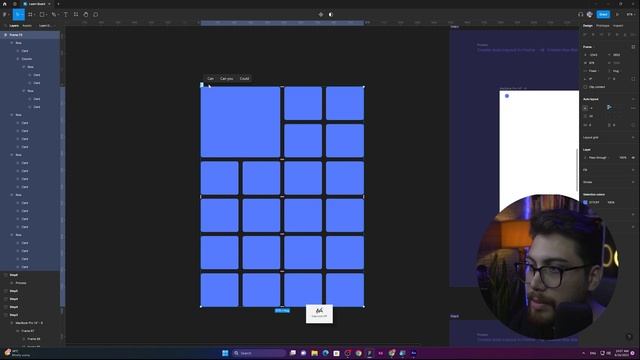This screenshot has height=360, width=640.
Task: Switch to the Assets tab
Action: pos(27,26)
